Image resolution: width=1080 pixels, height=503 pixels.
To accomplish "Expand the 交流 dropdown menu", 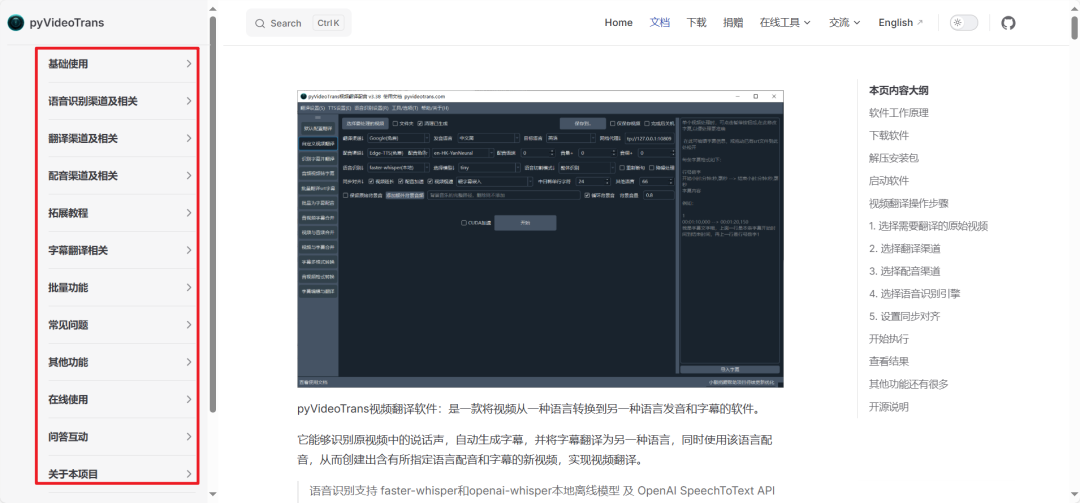I will click(845, 23).
